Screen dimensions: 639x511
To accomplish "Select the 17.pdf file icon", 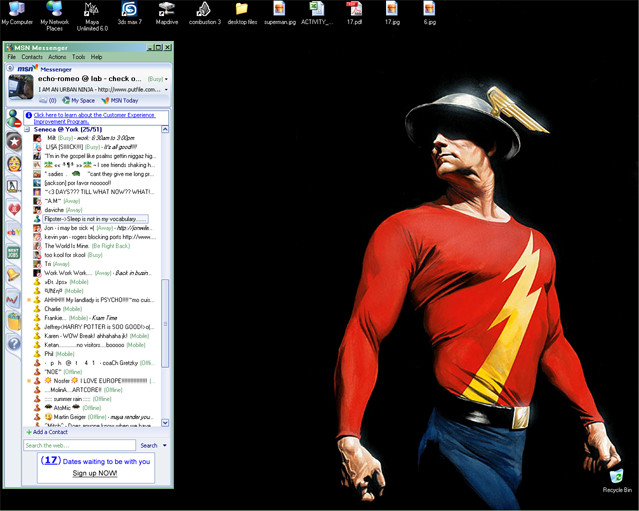I will (x=354, y=13).
